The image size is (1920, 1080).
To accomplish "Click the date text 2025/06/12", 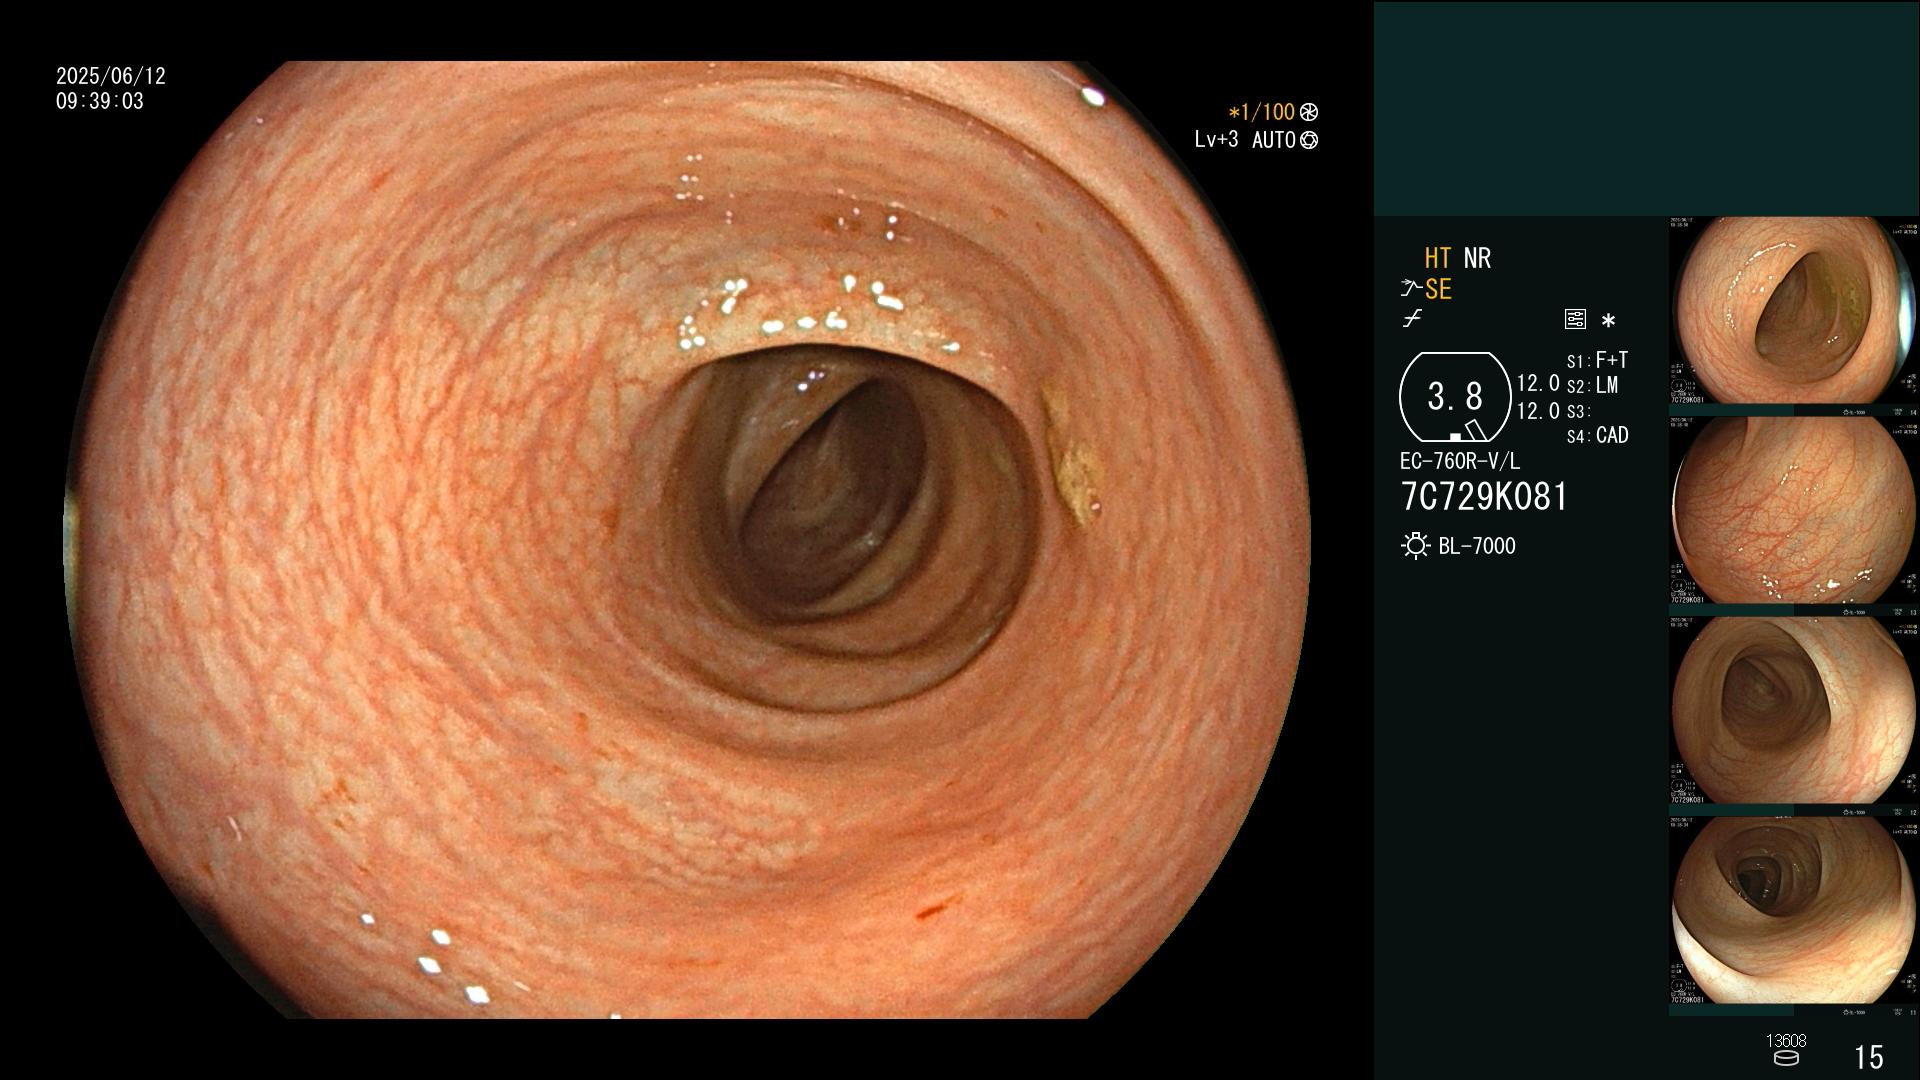I will pos(111,76).
